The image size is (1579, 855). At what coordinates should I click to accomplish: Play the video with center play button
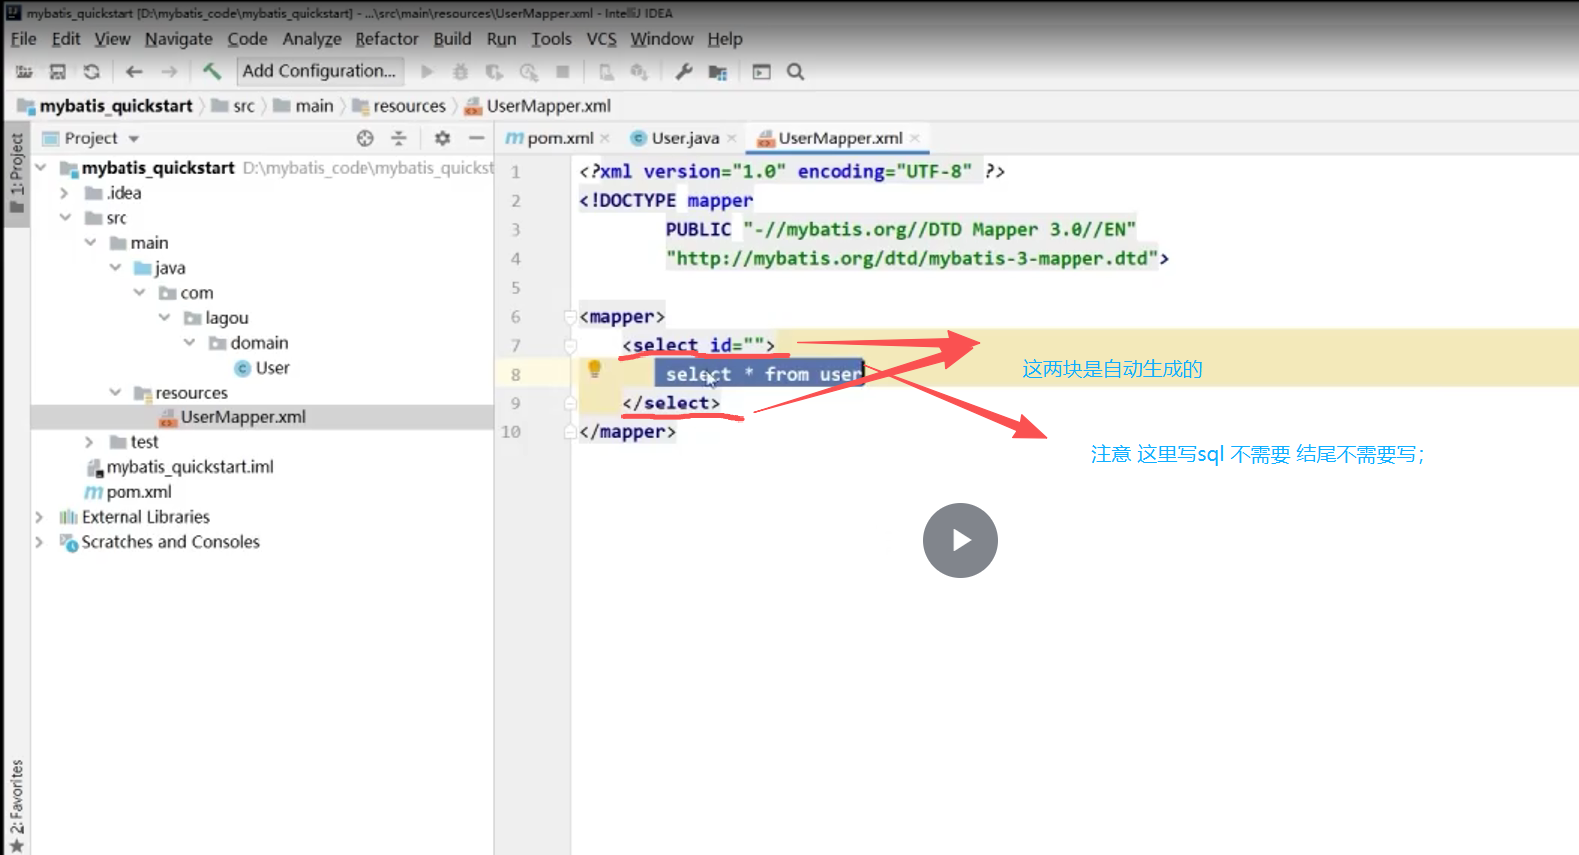point(960,540)
